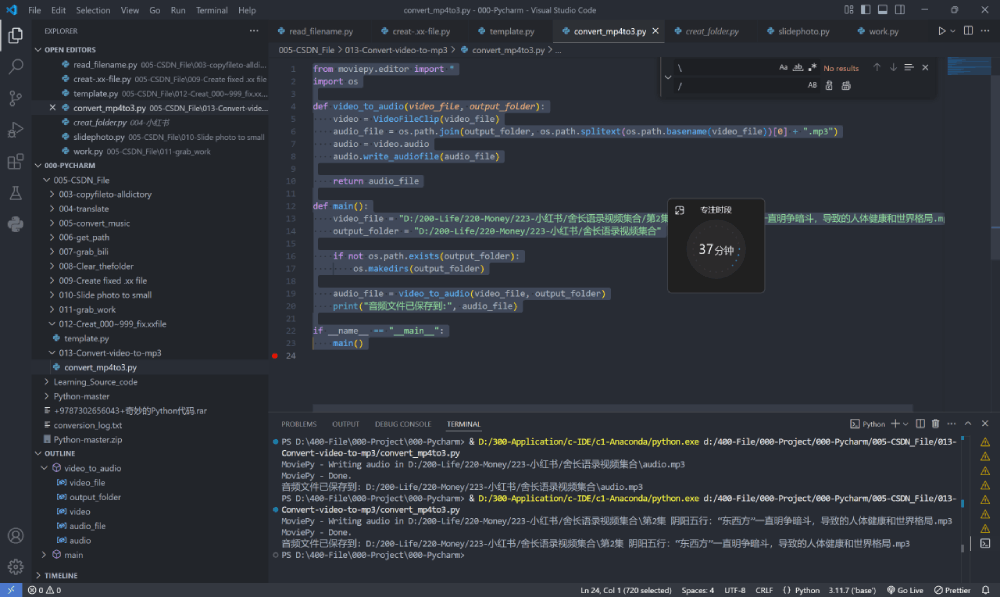Split the editor right
This screenshot has width=1000, height=597.
(x=968, y=31)
